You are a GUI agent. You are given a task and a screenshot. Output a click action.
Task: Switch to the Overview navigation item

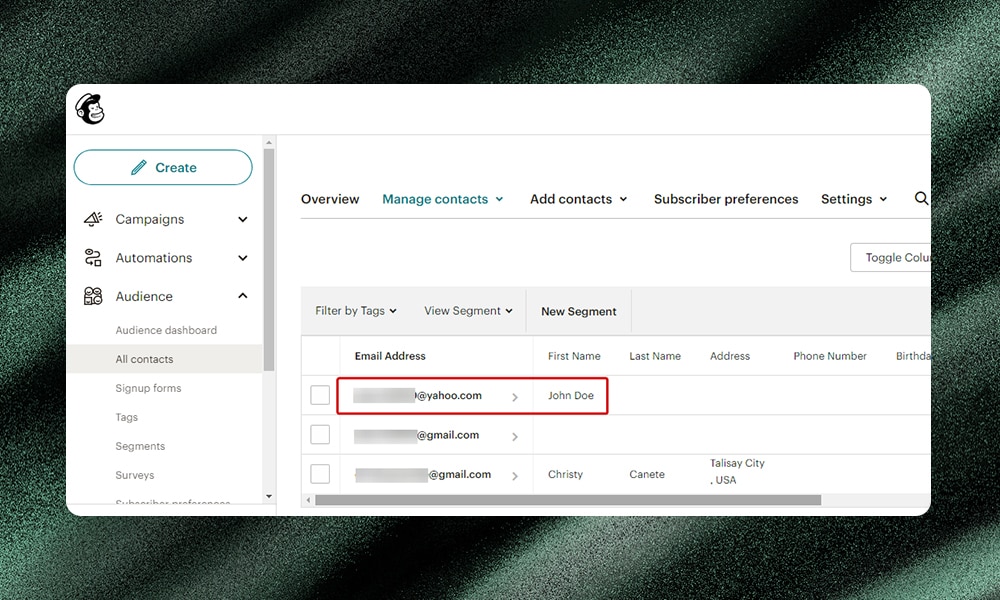[x=330, y=199]
